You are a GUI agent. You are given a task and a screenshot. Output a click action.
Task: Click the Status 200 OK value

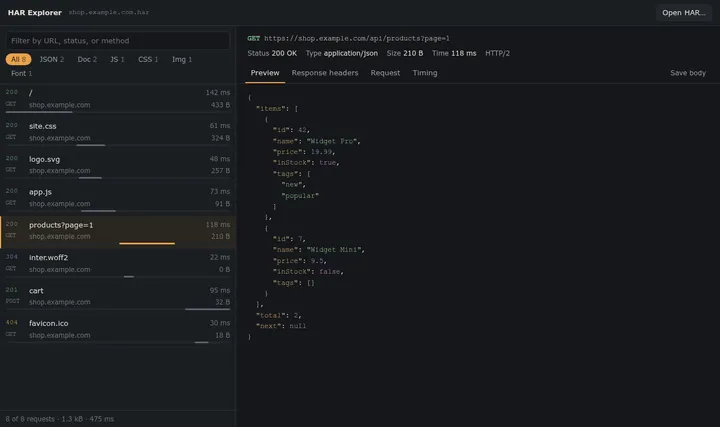point(284,53)
